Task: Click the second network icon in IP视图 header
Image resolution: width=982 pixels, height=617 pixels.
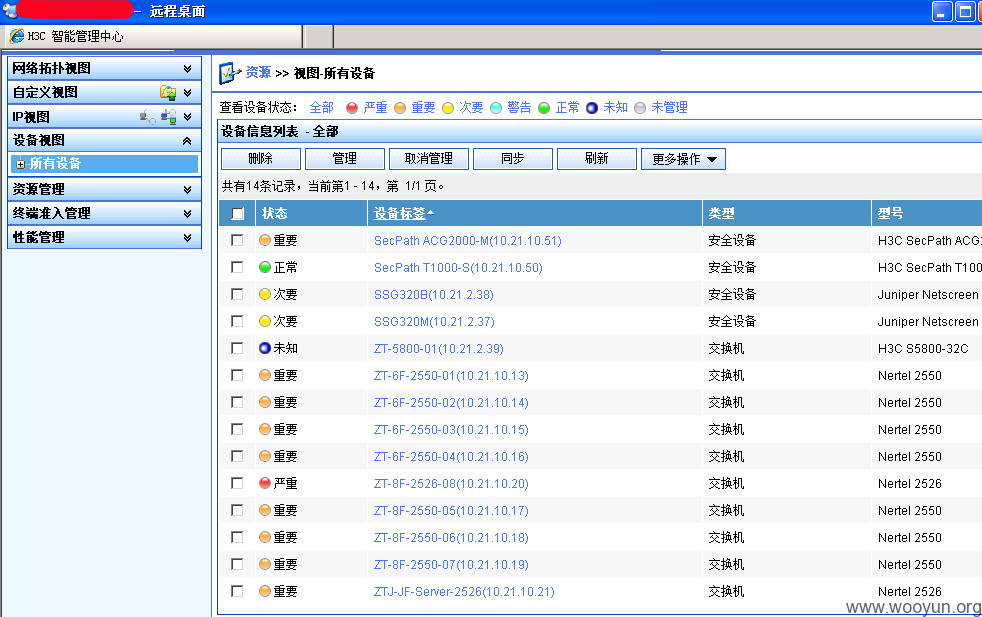Action: [x=168, y=117]
